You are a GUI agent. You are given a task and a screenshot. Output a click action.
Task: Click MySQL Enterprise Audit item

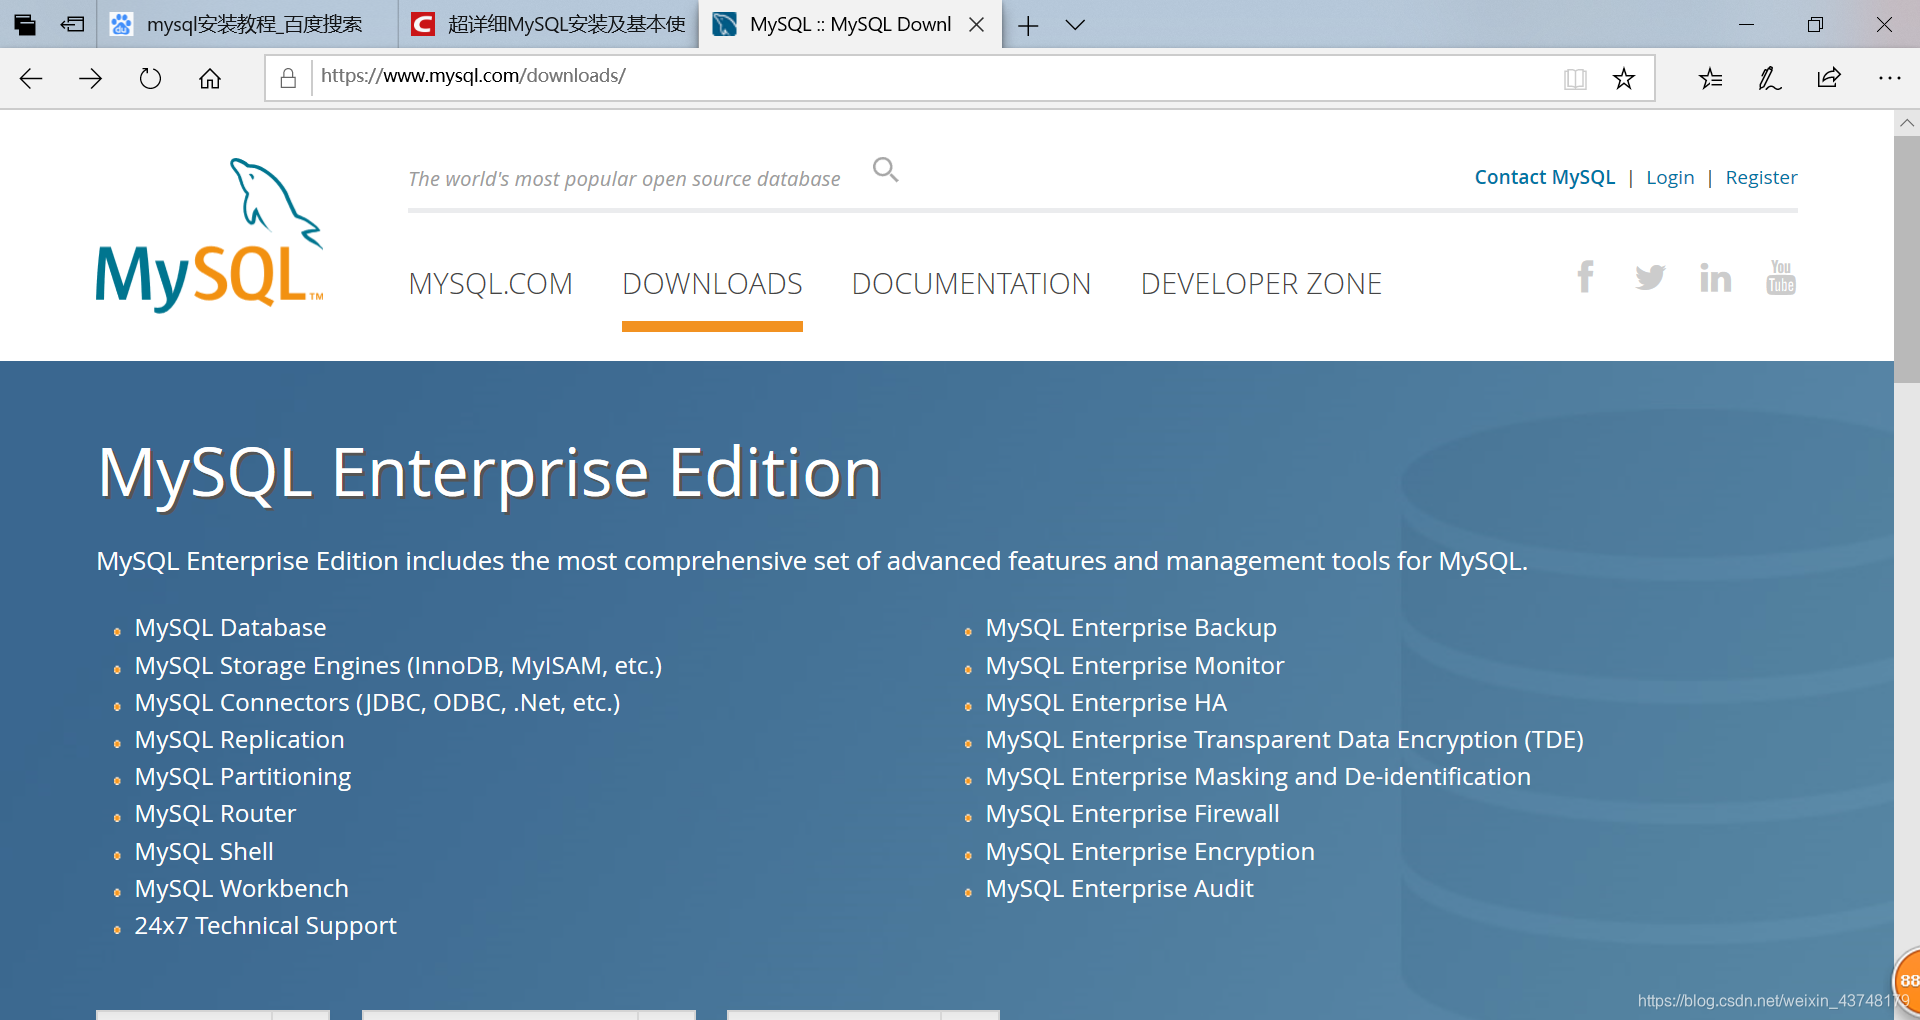(x=1119, y=889)
